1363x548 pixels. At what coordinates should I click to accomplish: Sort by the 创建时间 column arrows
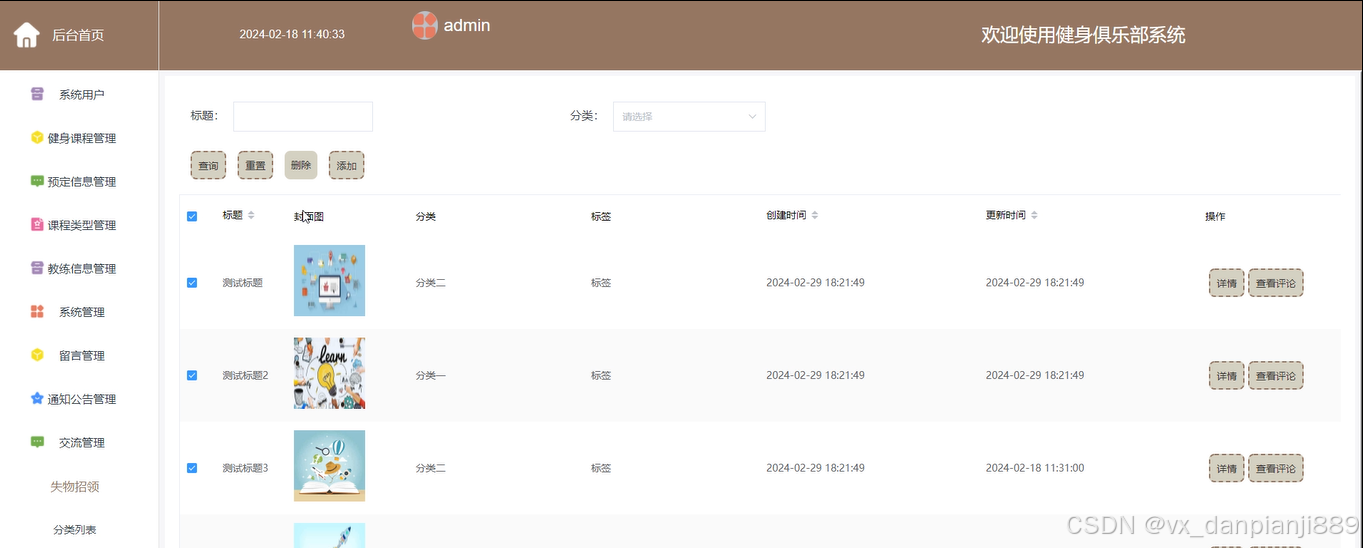[x=815, y=215]
